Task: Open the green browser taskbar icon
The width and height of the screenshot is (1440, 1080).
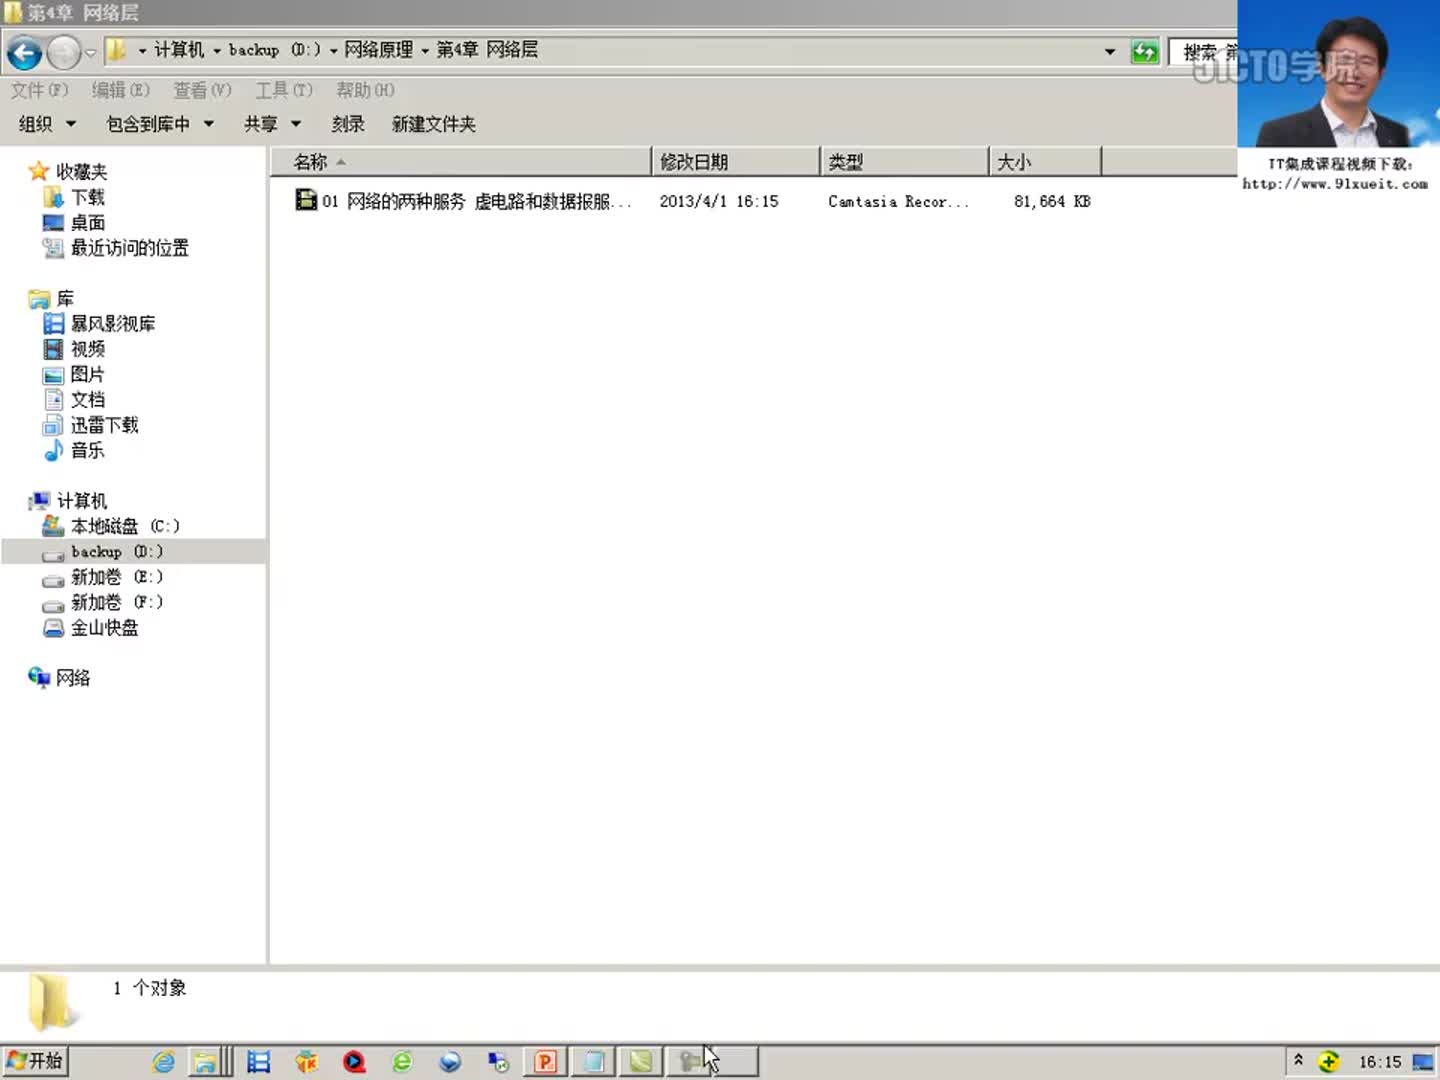Action: tap(402, 1062)
